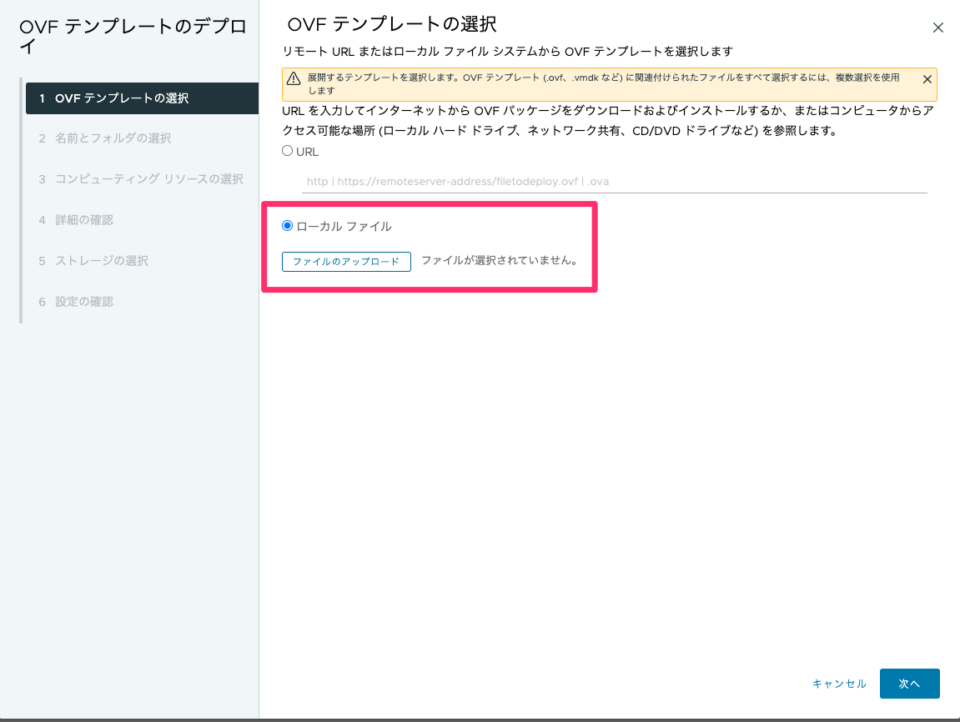Click the ファイルのアップロード button
Screen dimensions: 960x722
tap(346, 261)
